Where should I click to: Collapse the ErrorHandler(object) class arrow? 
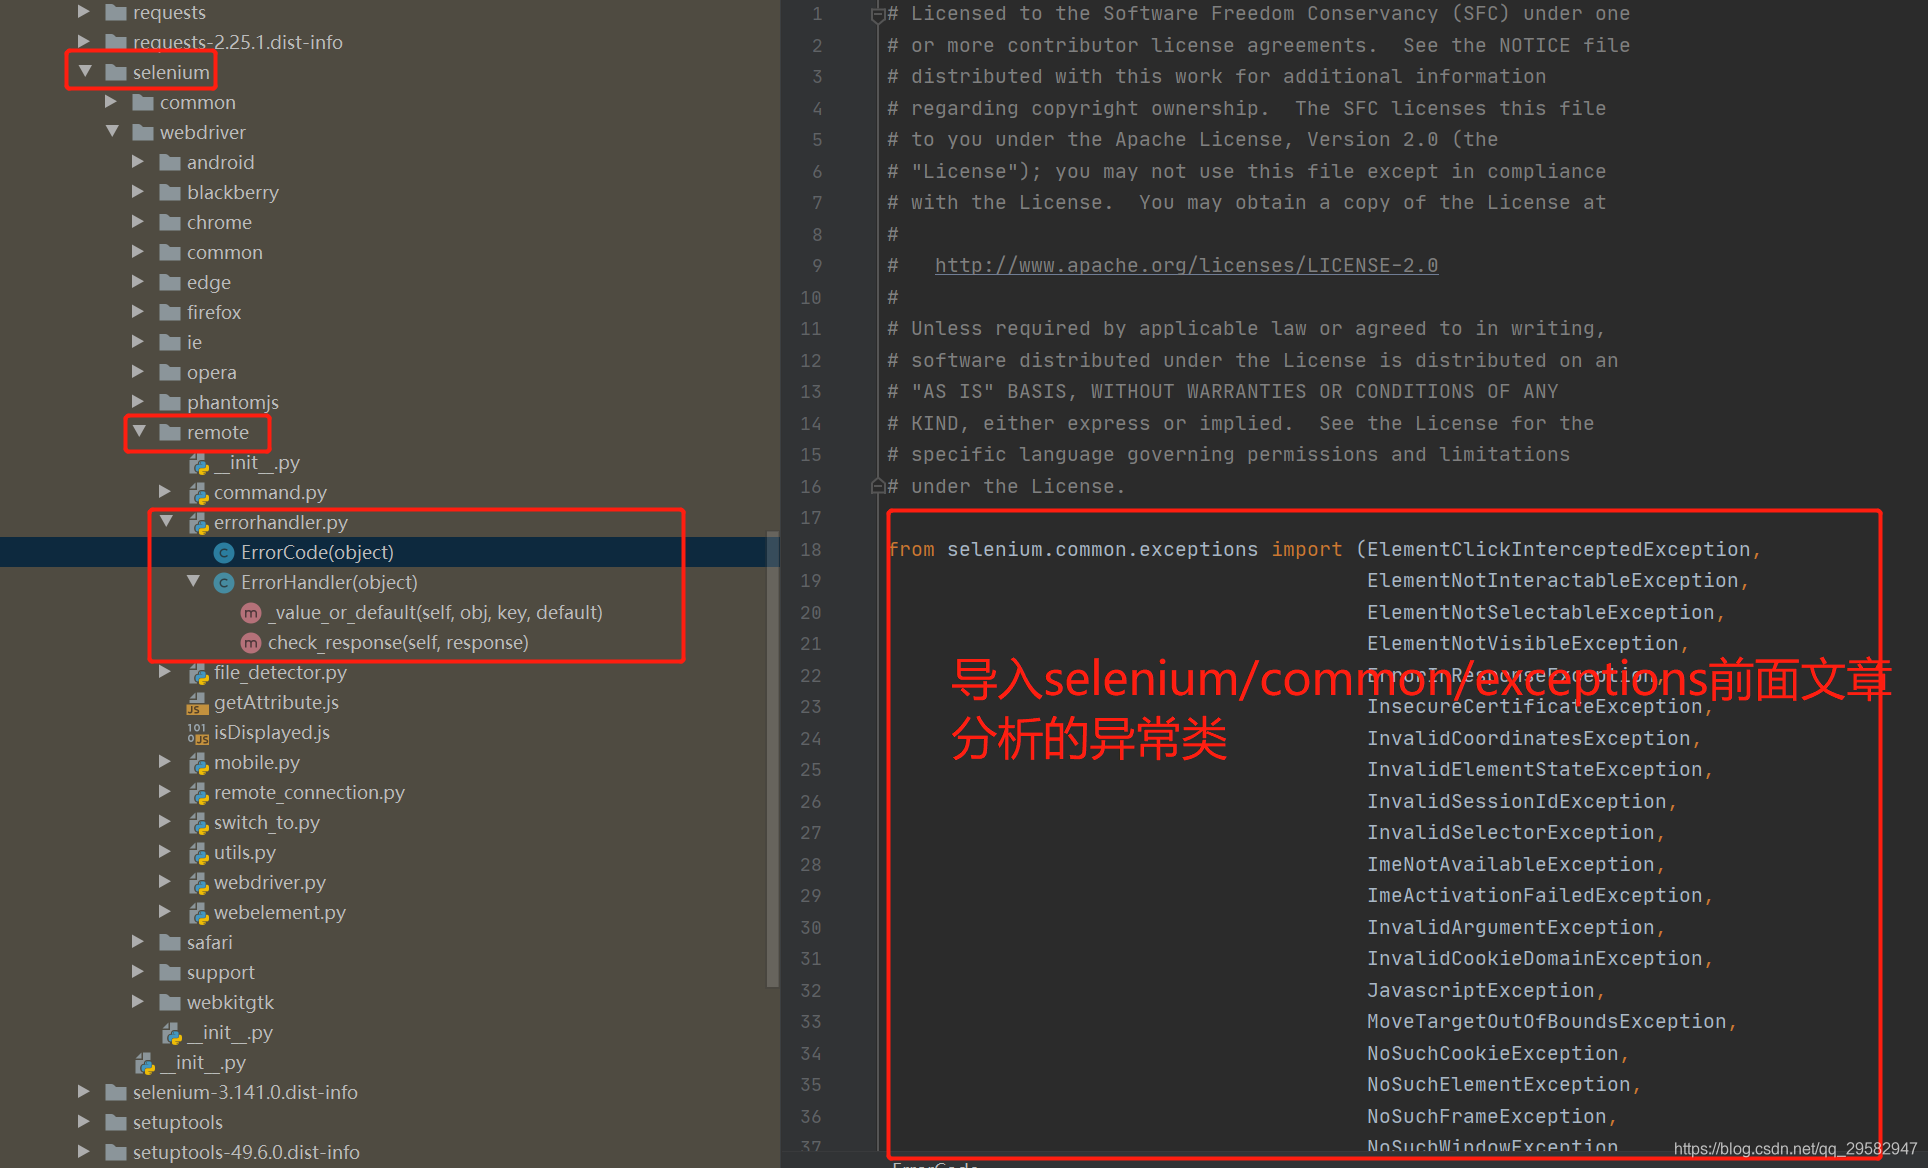click(193, 582)
